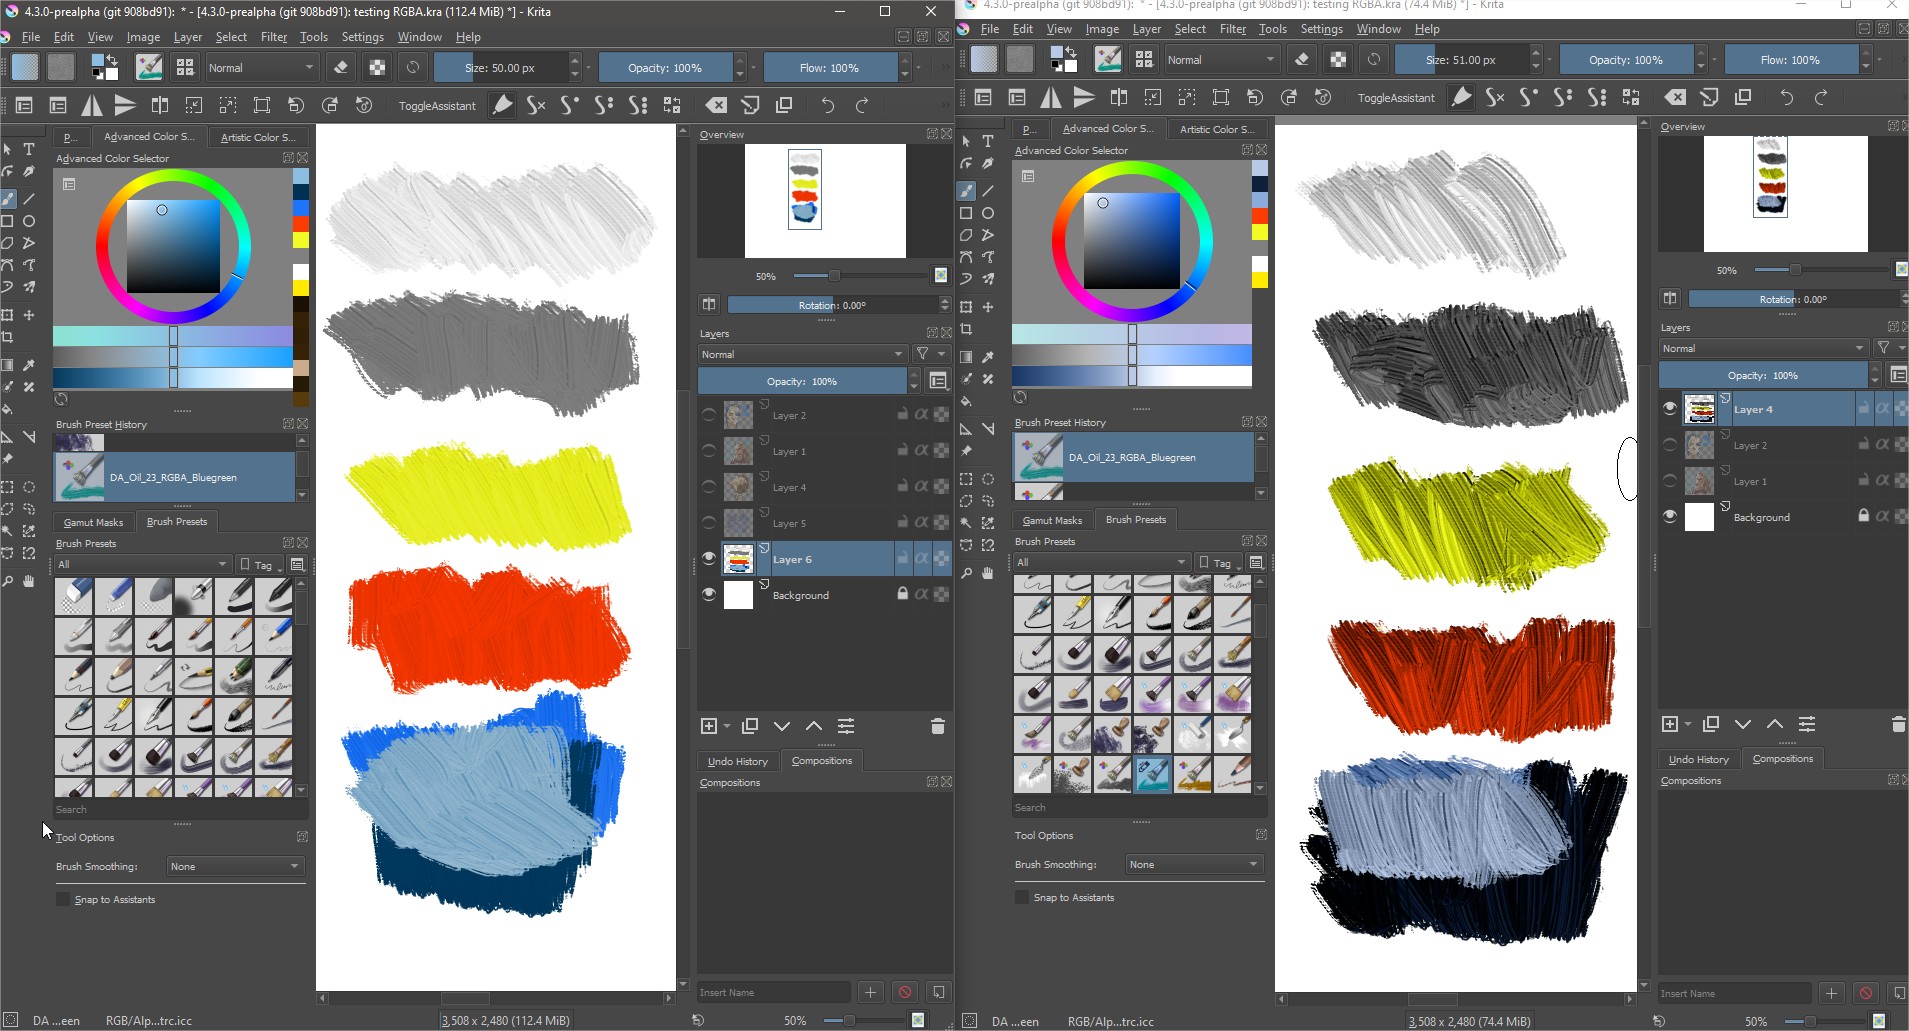Hide Layer 6 using its eye icon
1909x1031 pixels.
709,559
